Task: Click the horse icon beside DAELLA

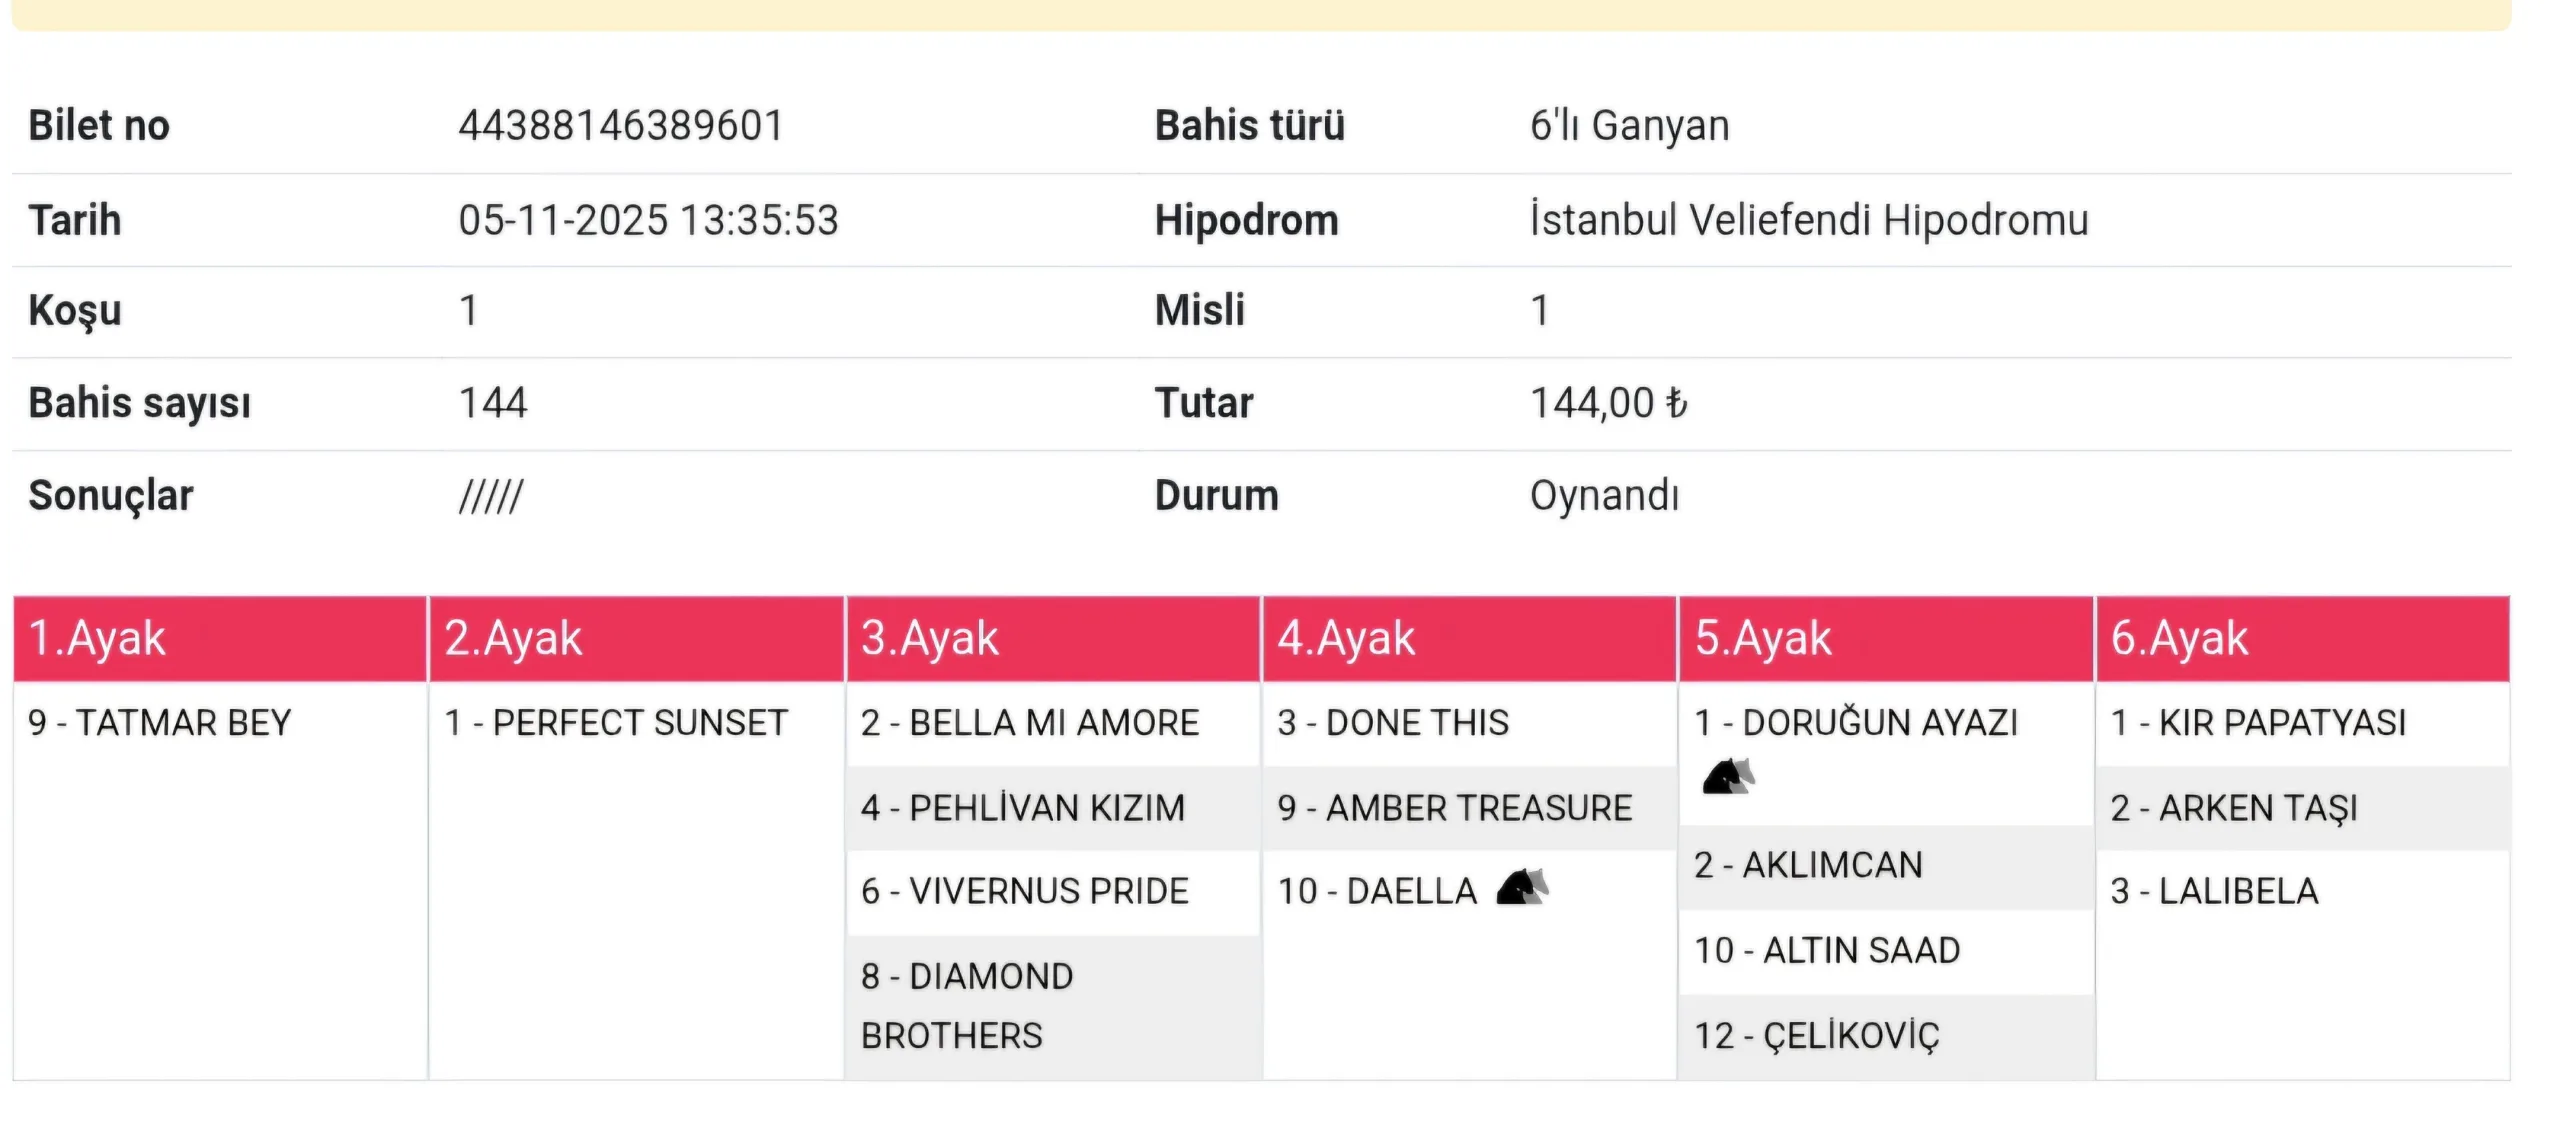Action: (x=1522, y=887)
